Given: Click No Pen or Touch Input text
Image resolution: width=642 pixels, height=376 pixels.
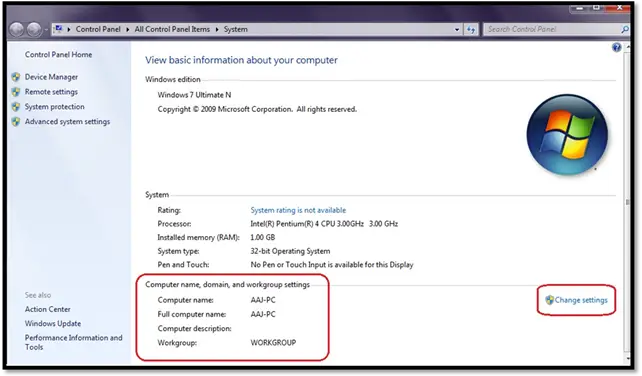Looking at the screenshot, I should pos(332,265).
